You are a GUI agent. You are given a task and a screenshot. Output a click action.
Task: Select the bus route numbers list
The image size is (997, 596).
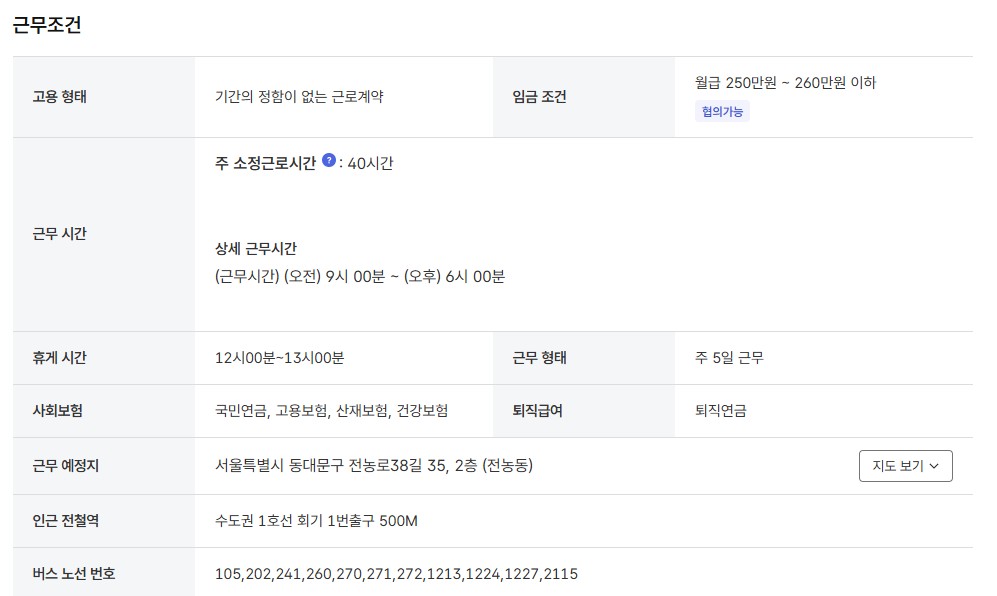pos(396,574)
